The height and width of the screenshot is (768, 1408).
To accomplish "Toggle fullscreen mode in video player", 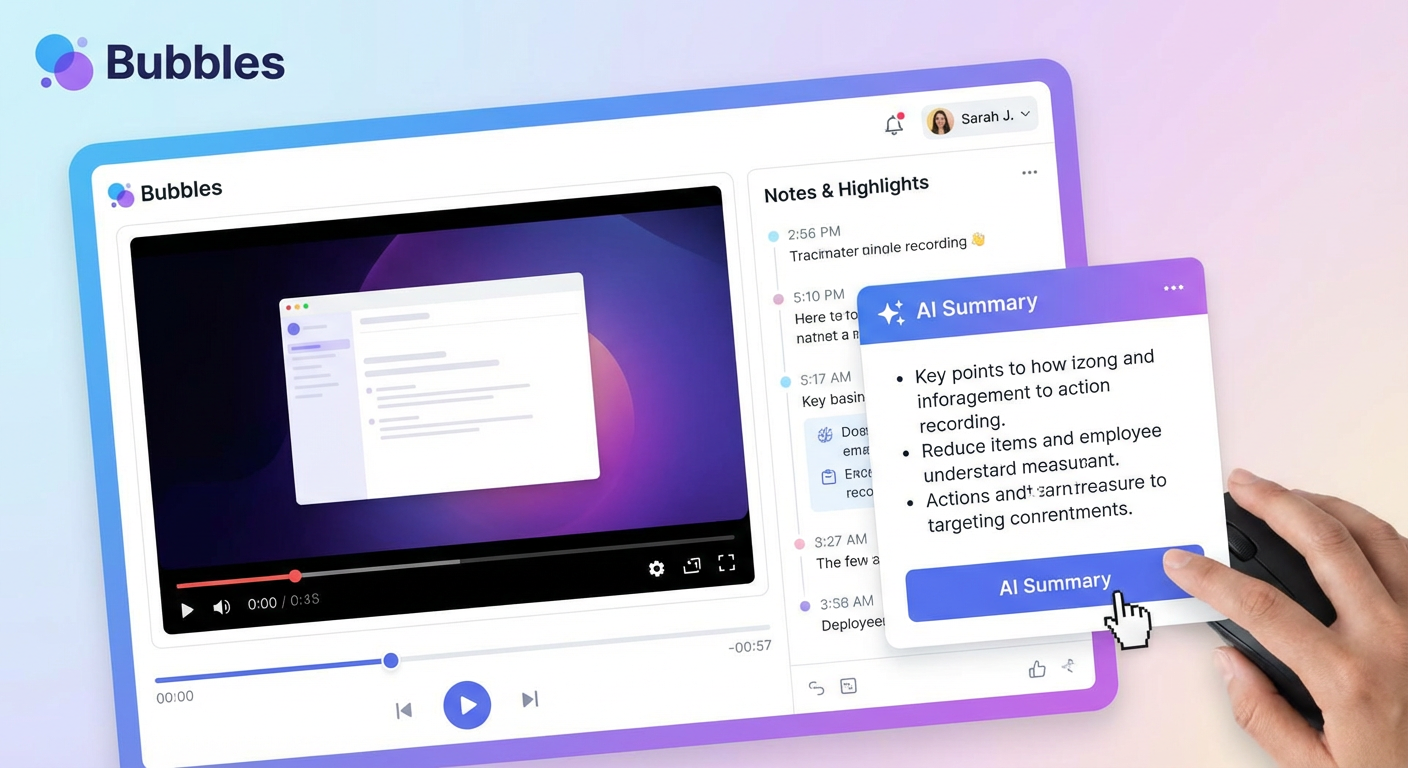I will pos(727,563).
